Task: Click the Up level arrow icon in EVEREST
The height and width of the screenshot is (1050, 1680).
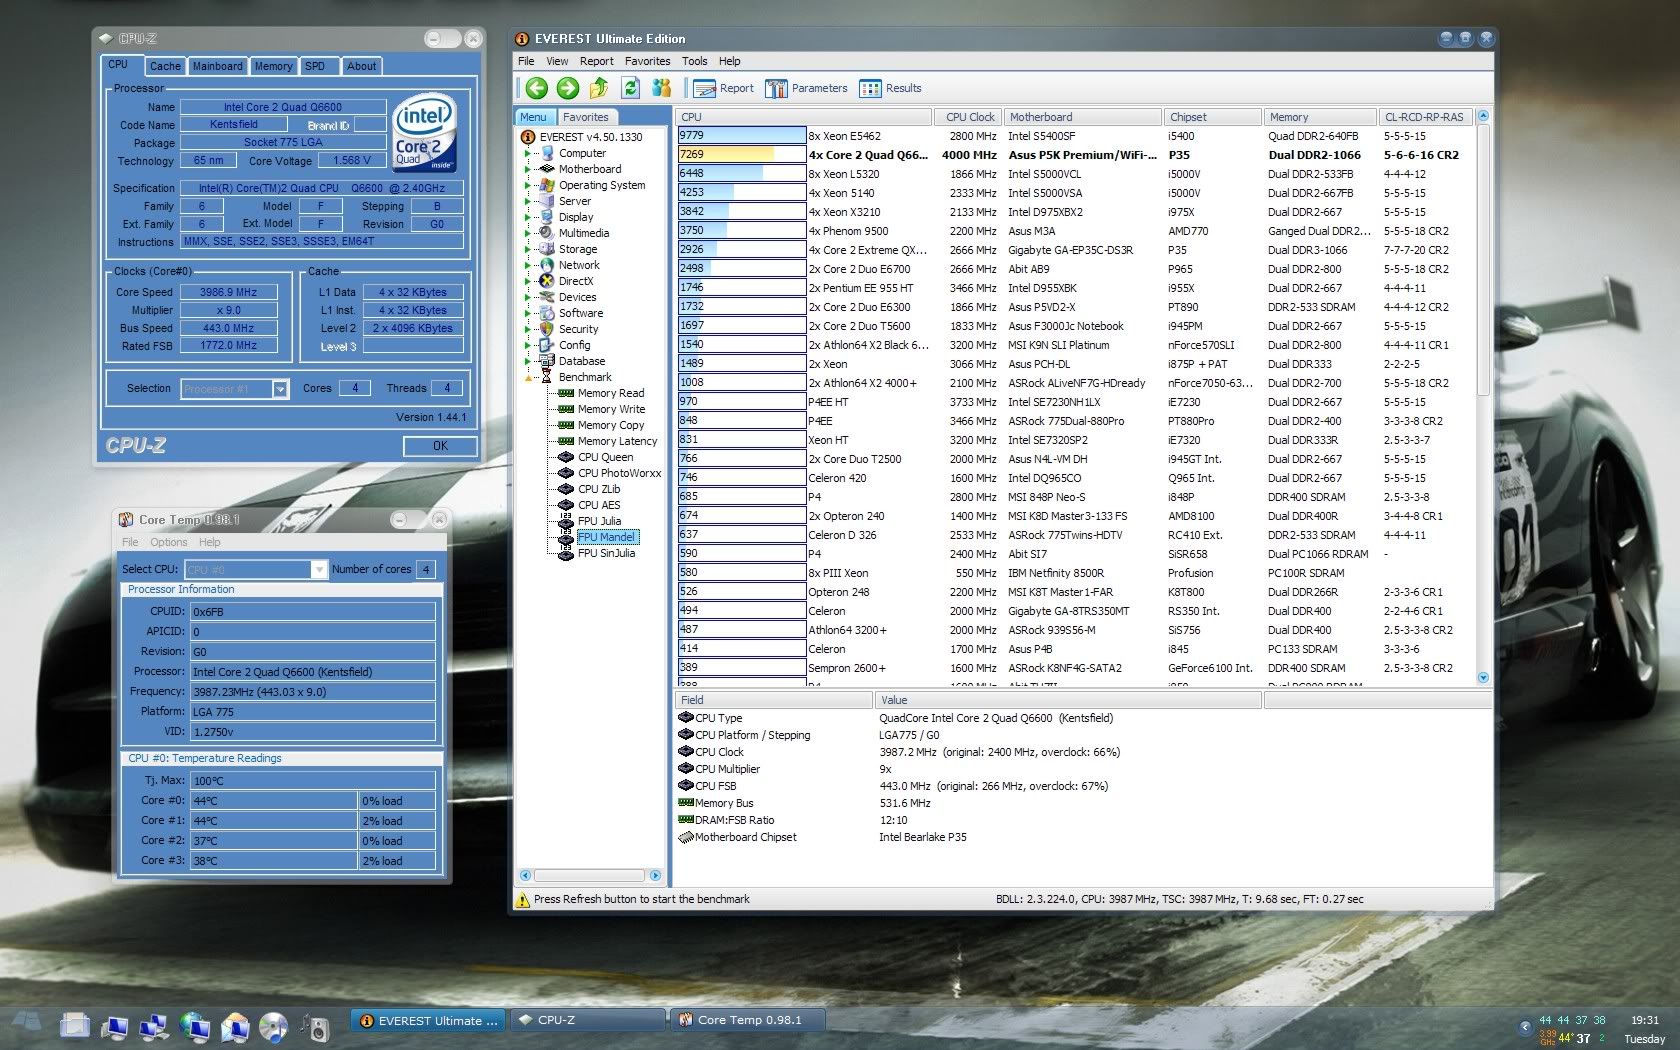Action: pyautogui.click(x=599, y=88)
